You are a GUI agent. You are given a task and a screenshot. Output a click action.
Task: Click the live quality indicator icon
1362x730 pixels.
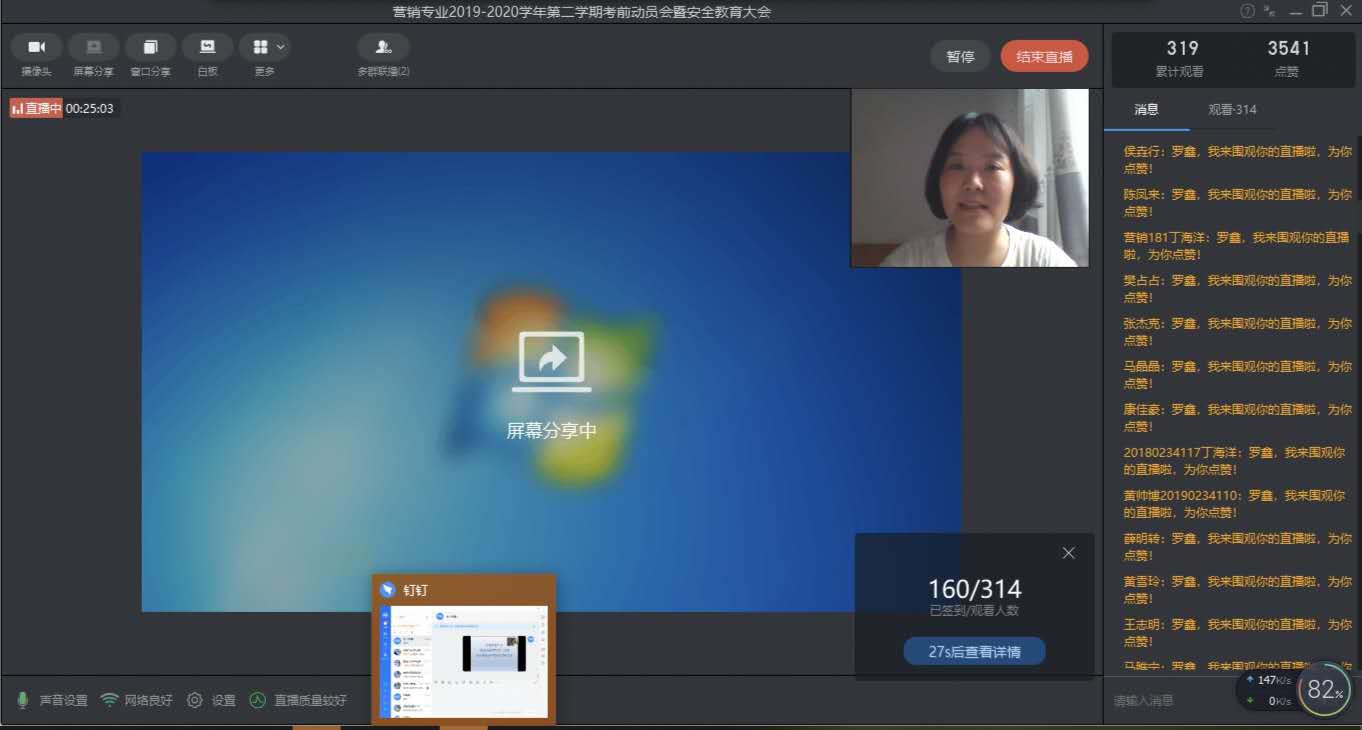click(258, 700)
